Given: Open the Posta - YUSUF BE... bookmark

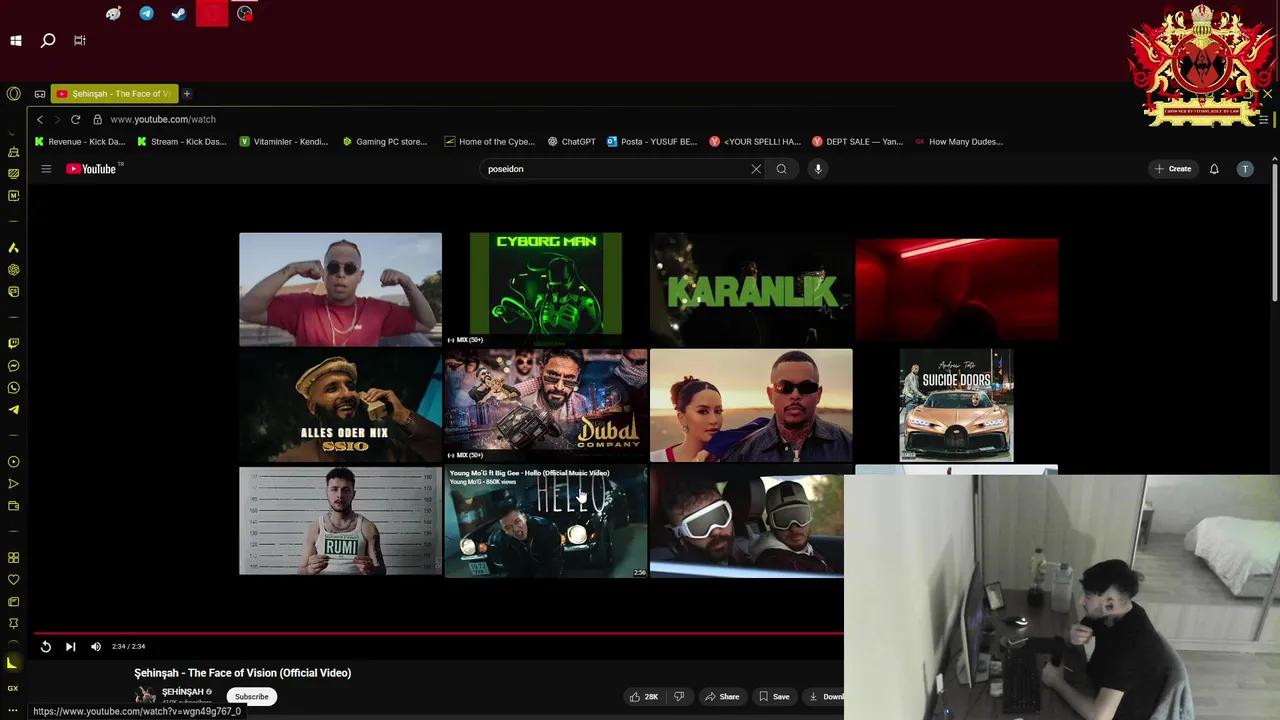Looking at the screenshot, I should pos(651,142).
